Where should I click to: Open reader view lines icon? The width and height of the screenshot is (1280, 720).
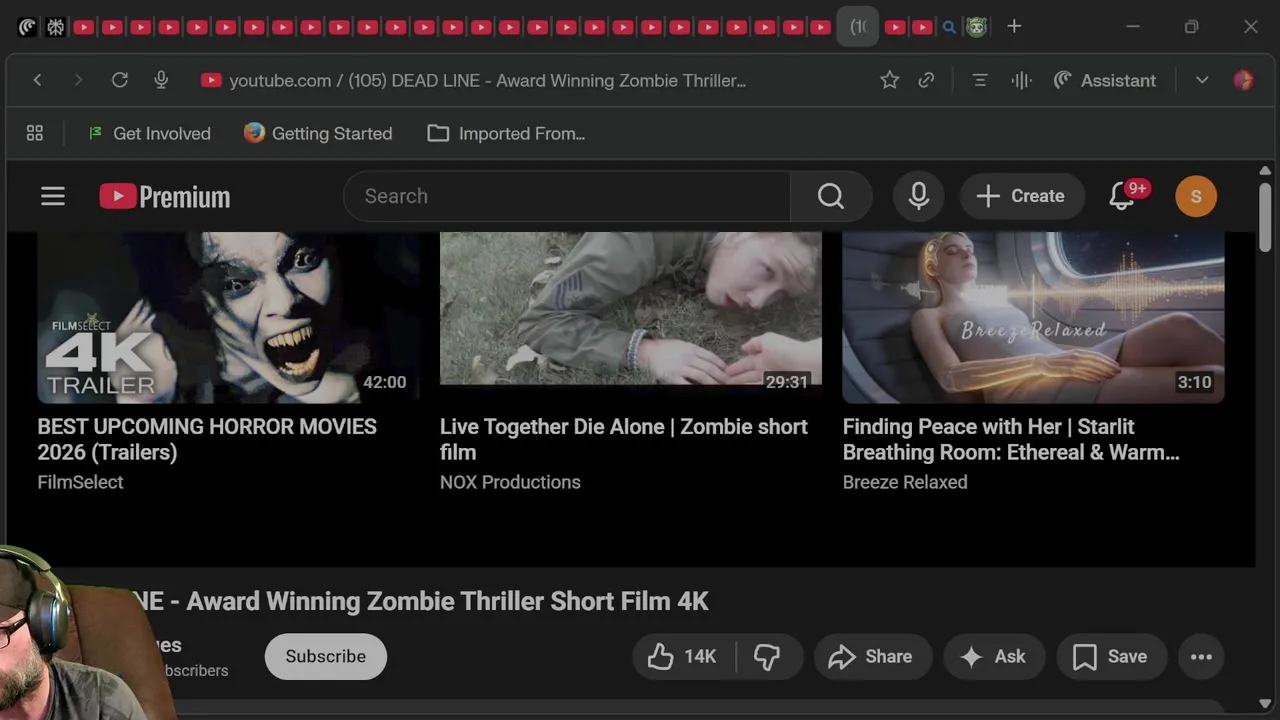pyautogui.click(x=980, y=80)
